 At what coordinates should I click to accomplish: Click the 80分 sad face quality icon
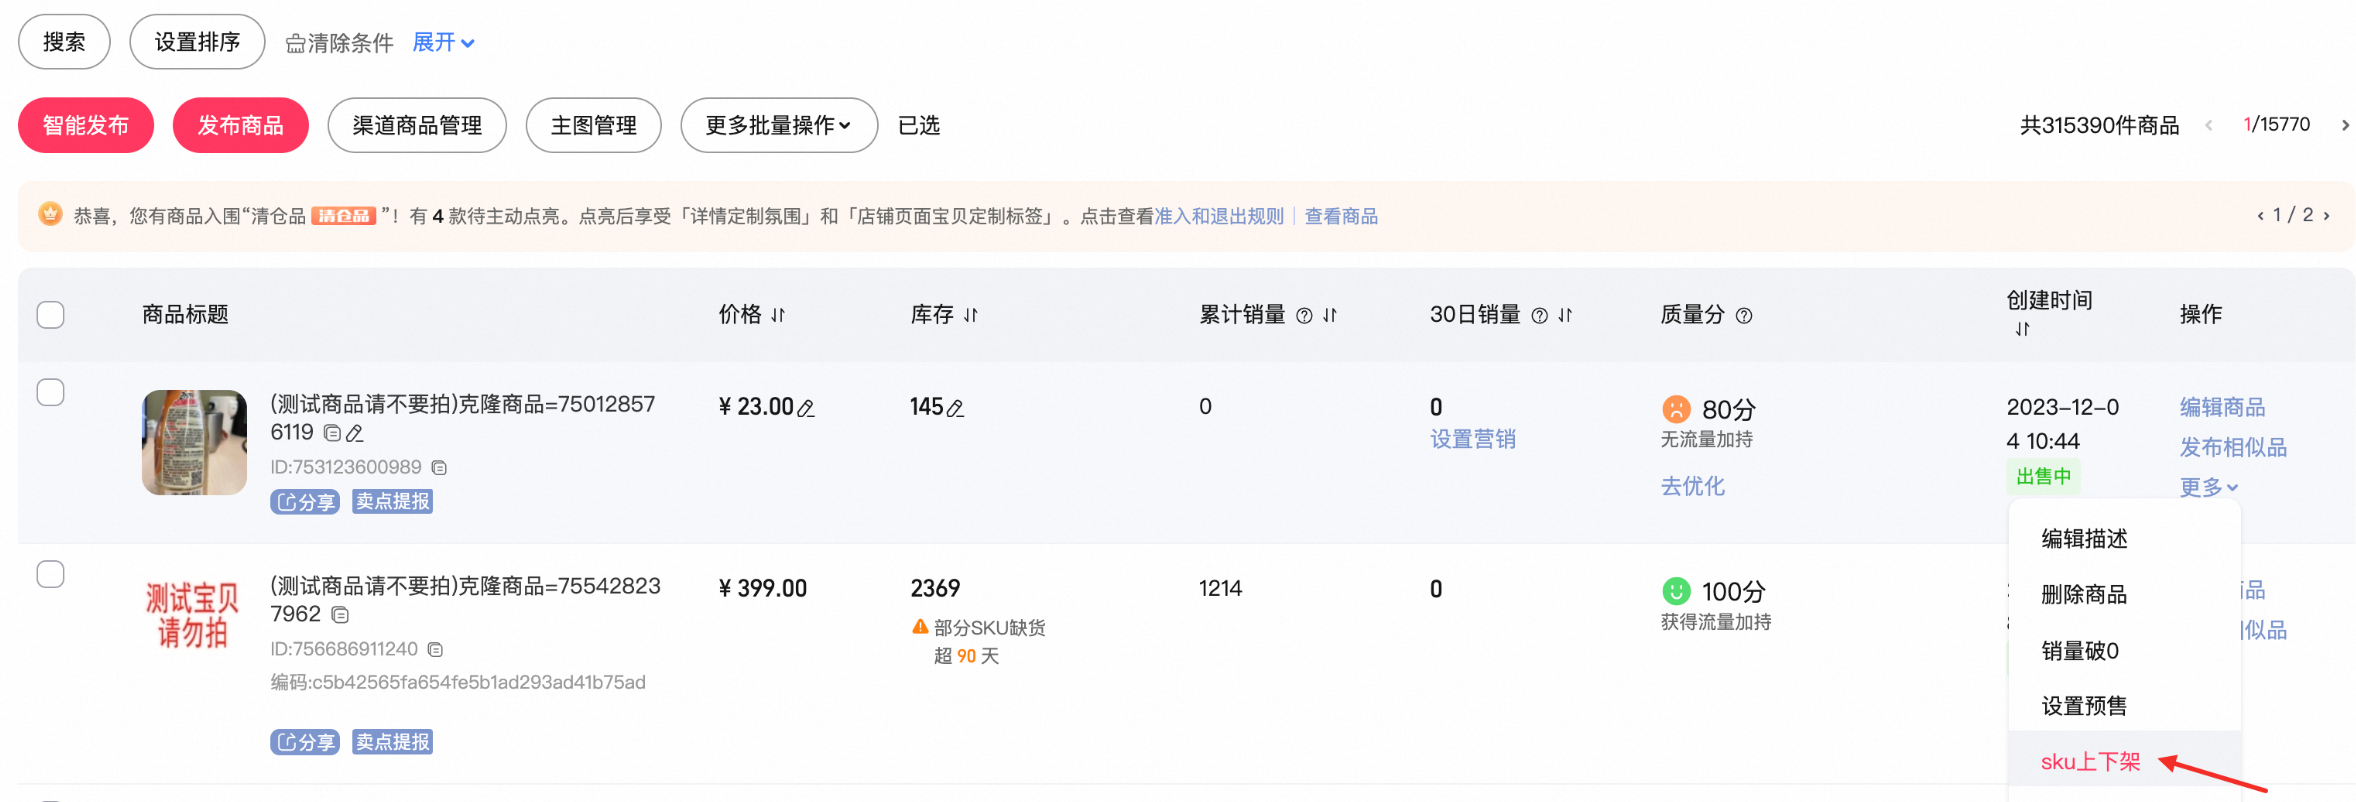coord(1676,409)
